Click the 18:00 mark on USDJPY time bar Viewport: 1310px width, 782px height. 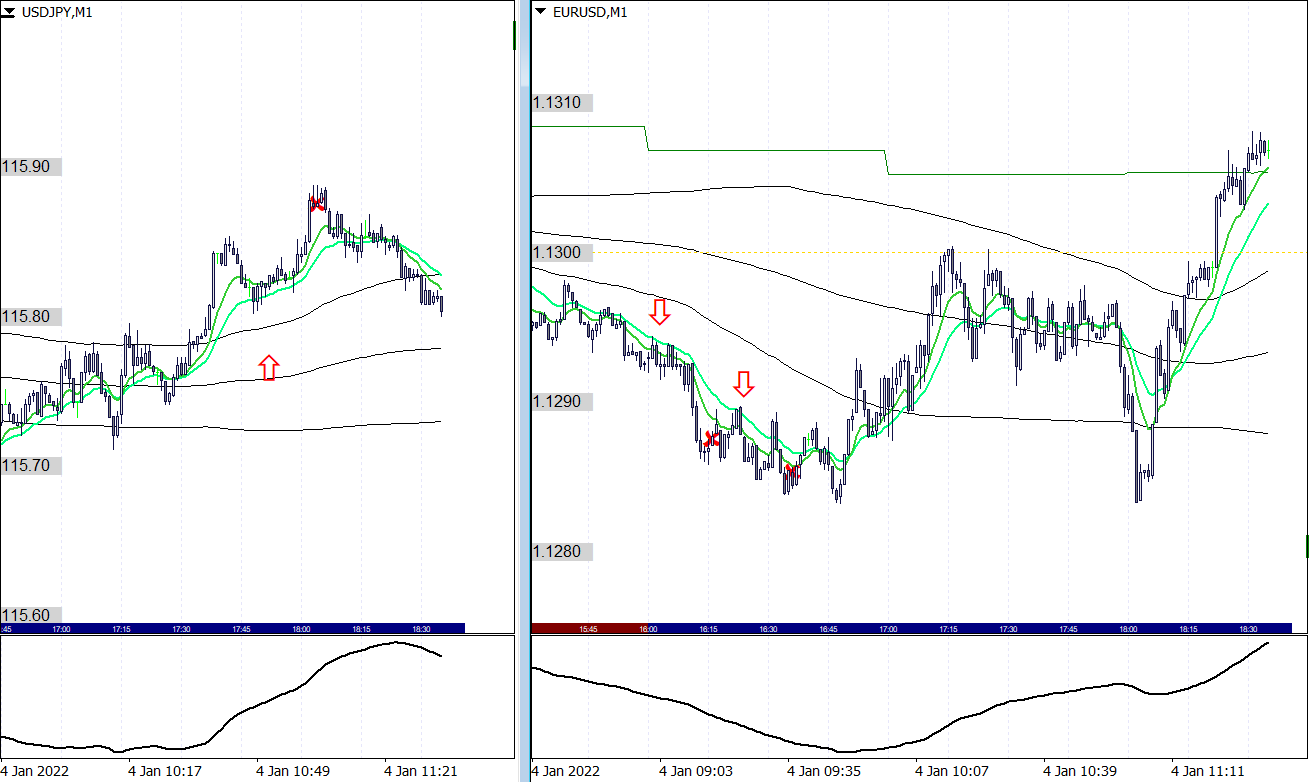click(x=301, y=629)
